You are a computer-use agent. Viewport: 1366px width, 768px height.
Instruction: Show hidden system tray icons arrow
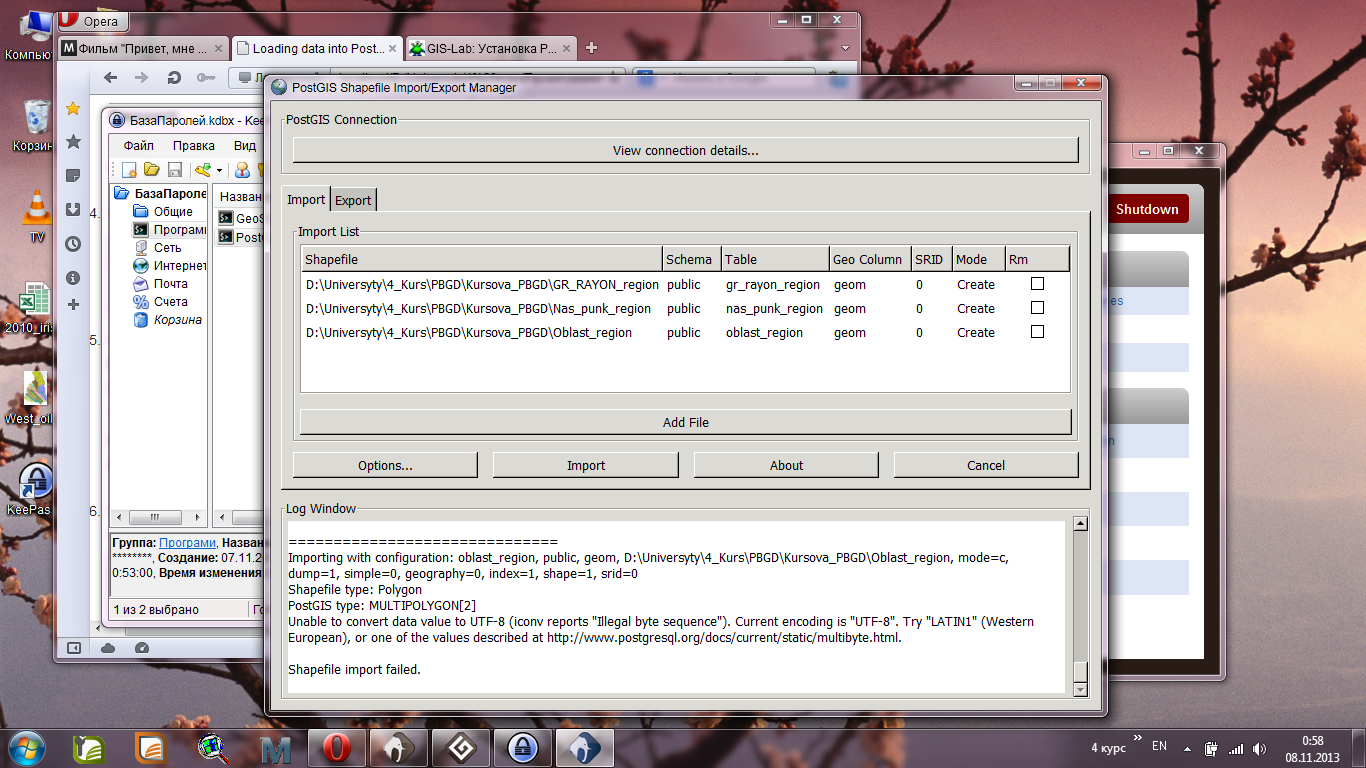click(1186, 748)
